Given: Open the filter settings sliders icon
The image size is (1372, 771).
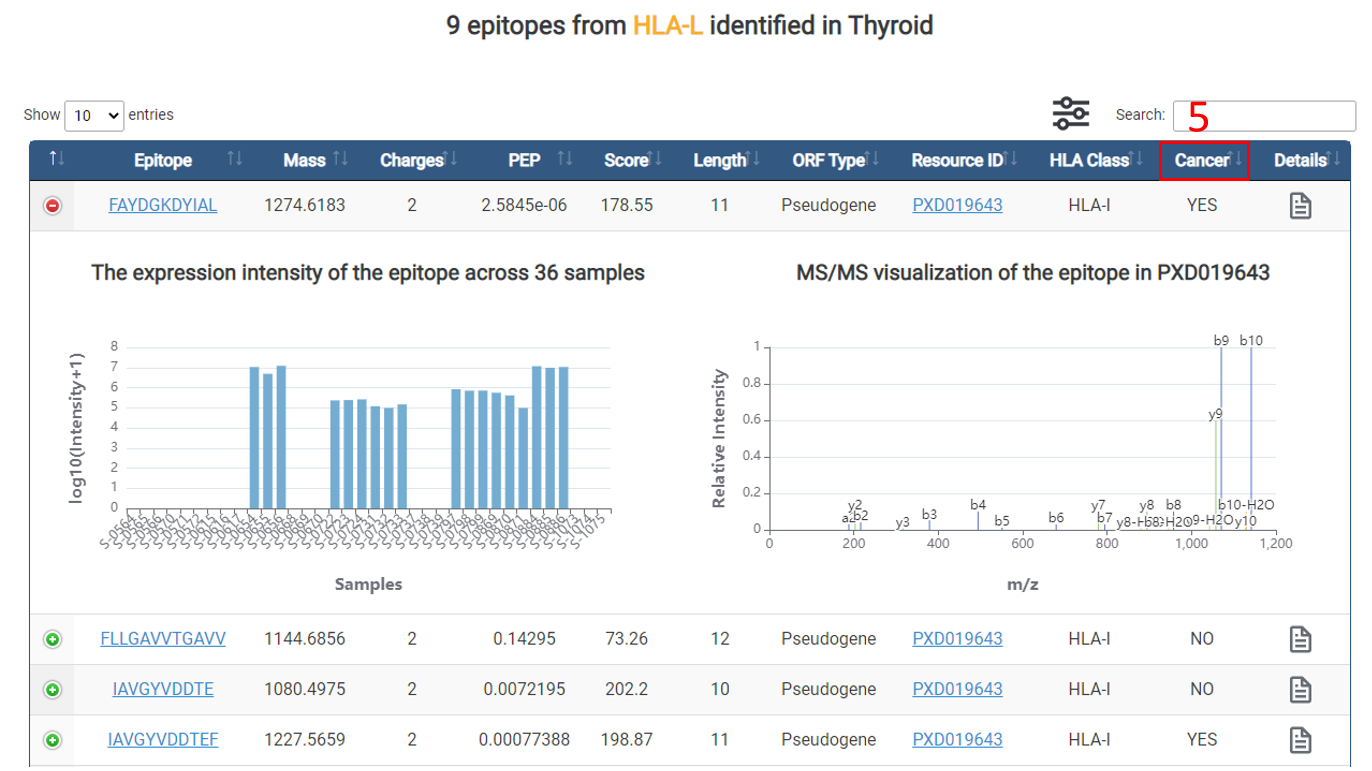Looking at the screenshot, I should [x=1070, y=114].
